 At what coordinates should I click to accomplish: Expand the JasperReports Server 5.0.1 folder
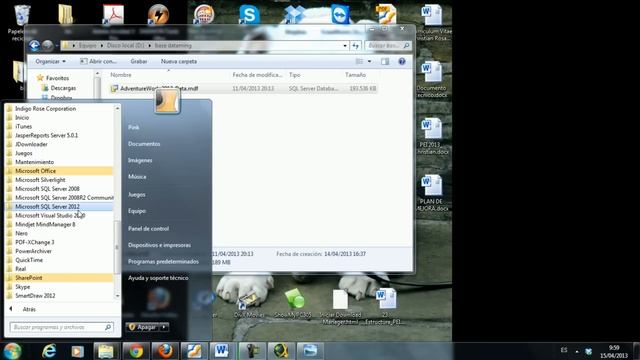pyautogui.click(x=59, y=135)
